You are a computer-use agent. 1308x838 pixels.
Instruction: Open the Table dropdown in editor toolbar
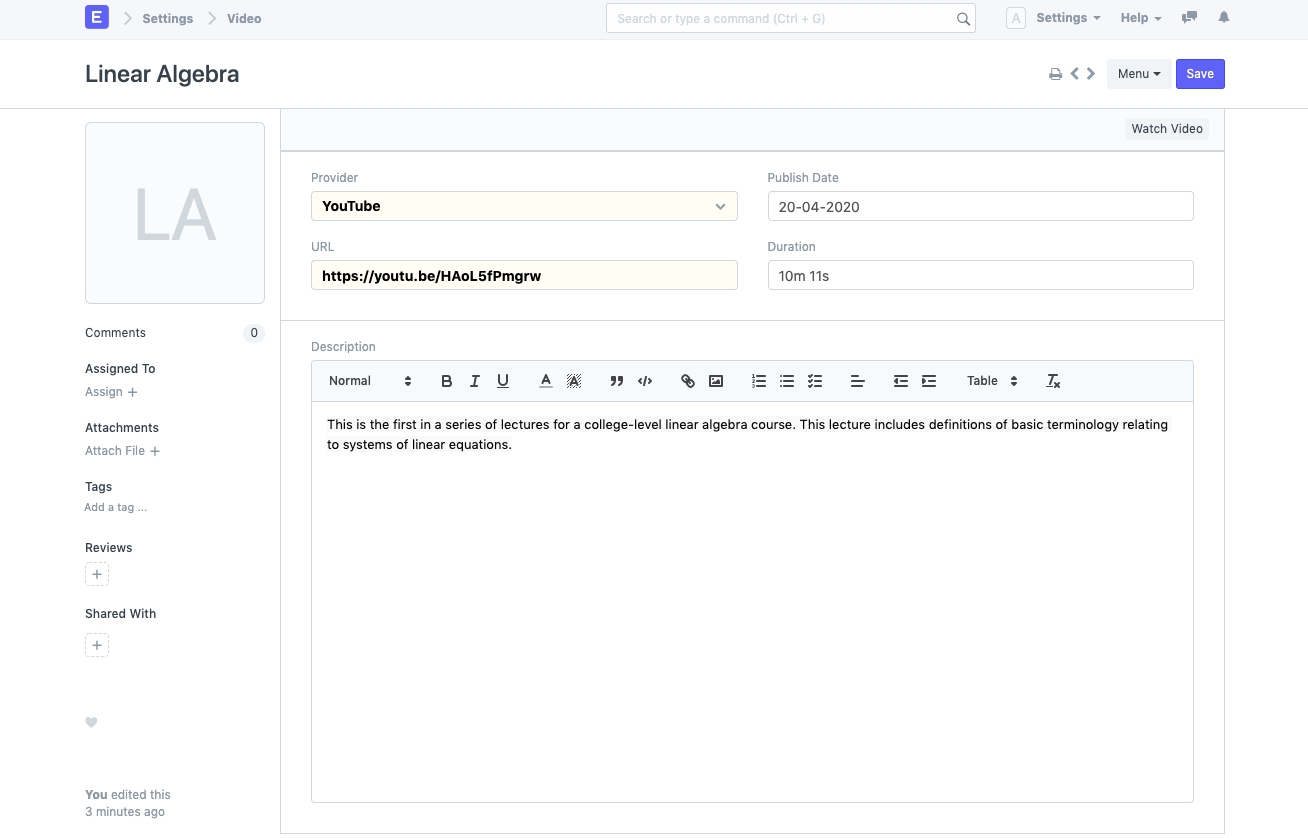coord(992,381)
